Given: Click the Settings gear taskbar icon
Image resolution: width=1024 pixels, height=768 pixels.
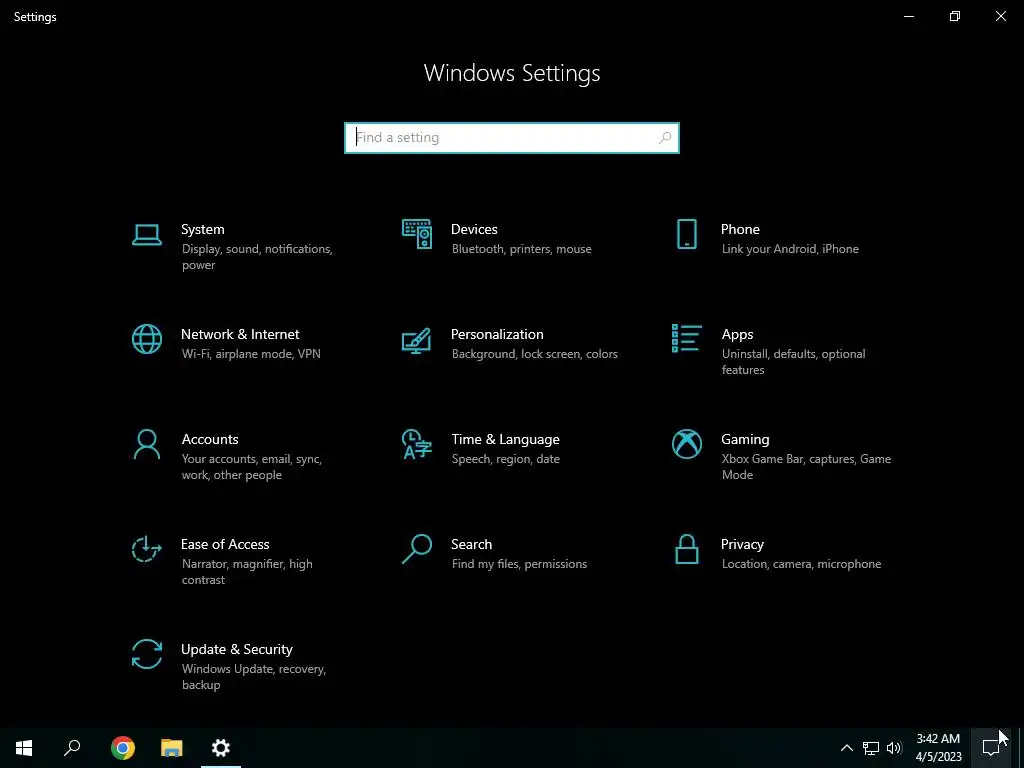Looking at the screenshot, I should click(x=221, y=748).
